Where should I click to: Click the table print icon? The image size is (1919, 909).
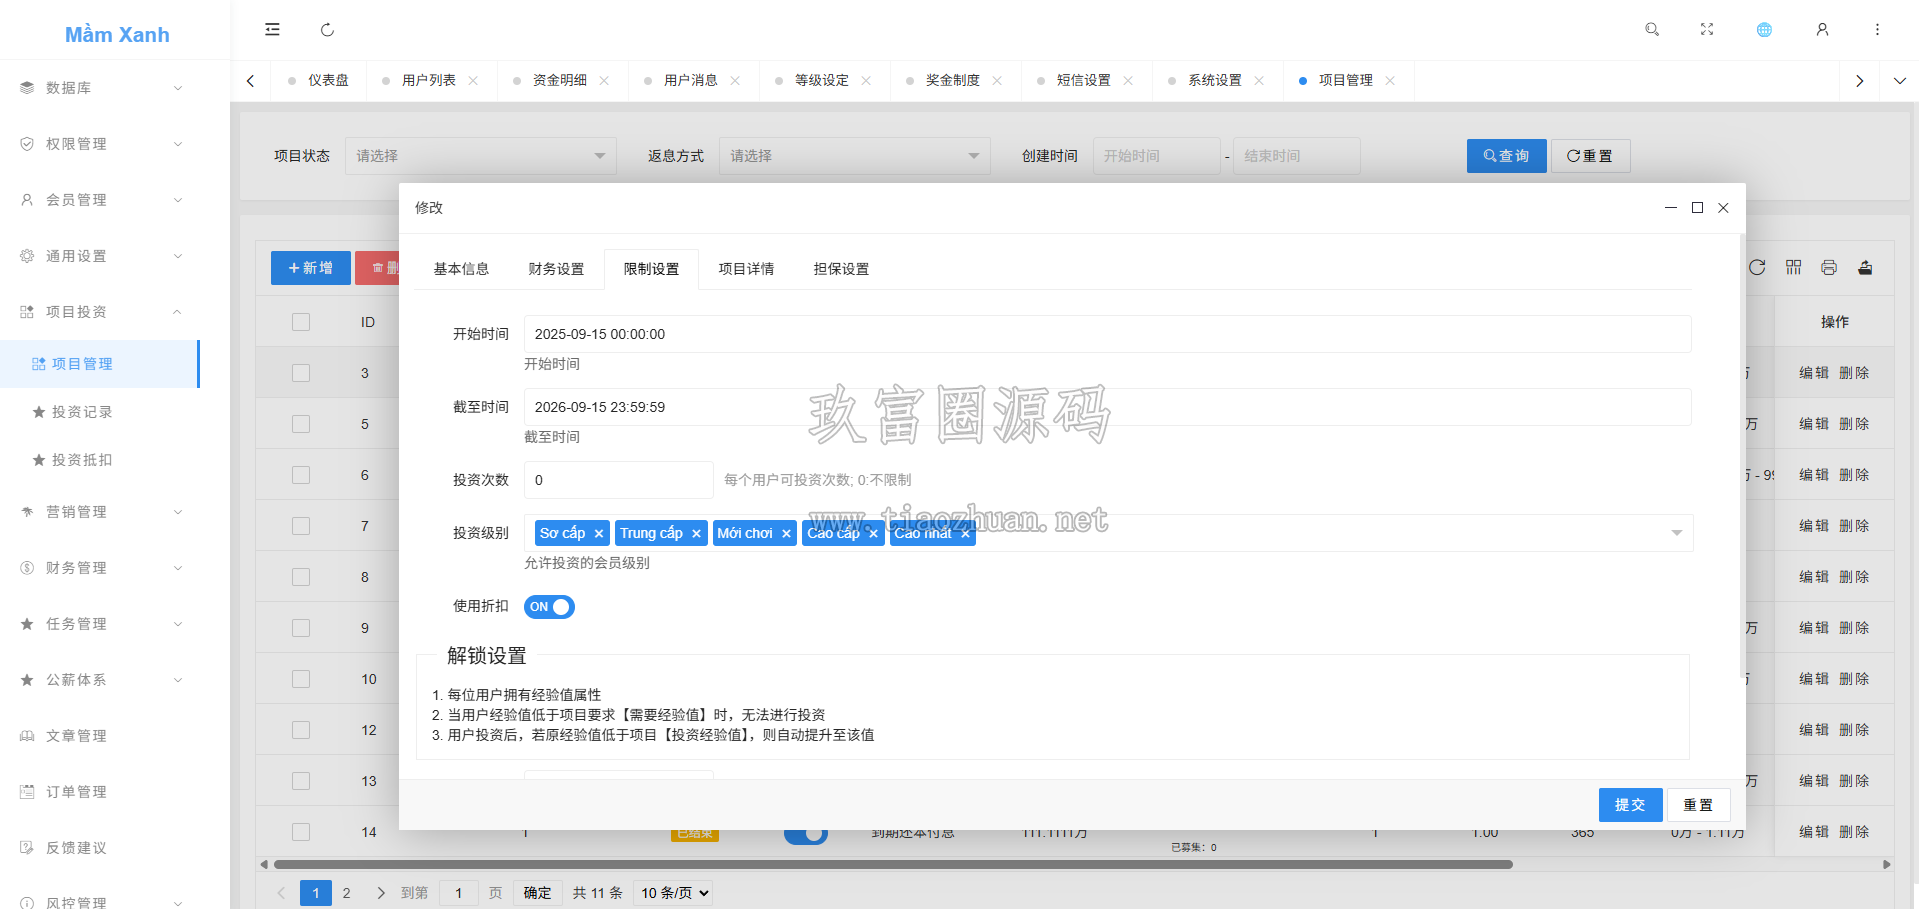click(x=1829, y=267)
